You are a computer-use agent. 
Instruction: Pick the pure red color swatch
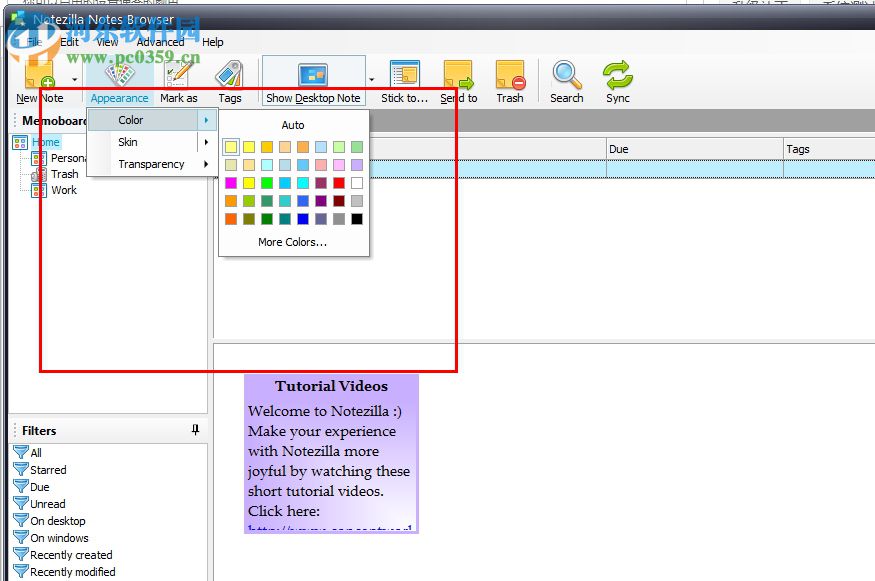[x=339, y=183]
